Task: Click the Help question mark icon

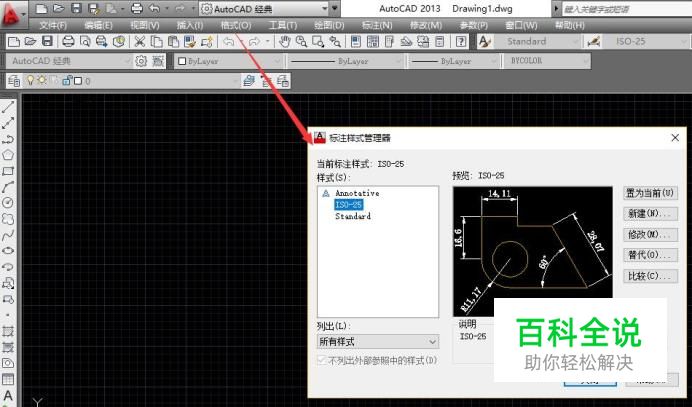Action: pos(461,42)
